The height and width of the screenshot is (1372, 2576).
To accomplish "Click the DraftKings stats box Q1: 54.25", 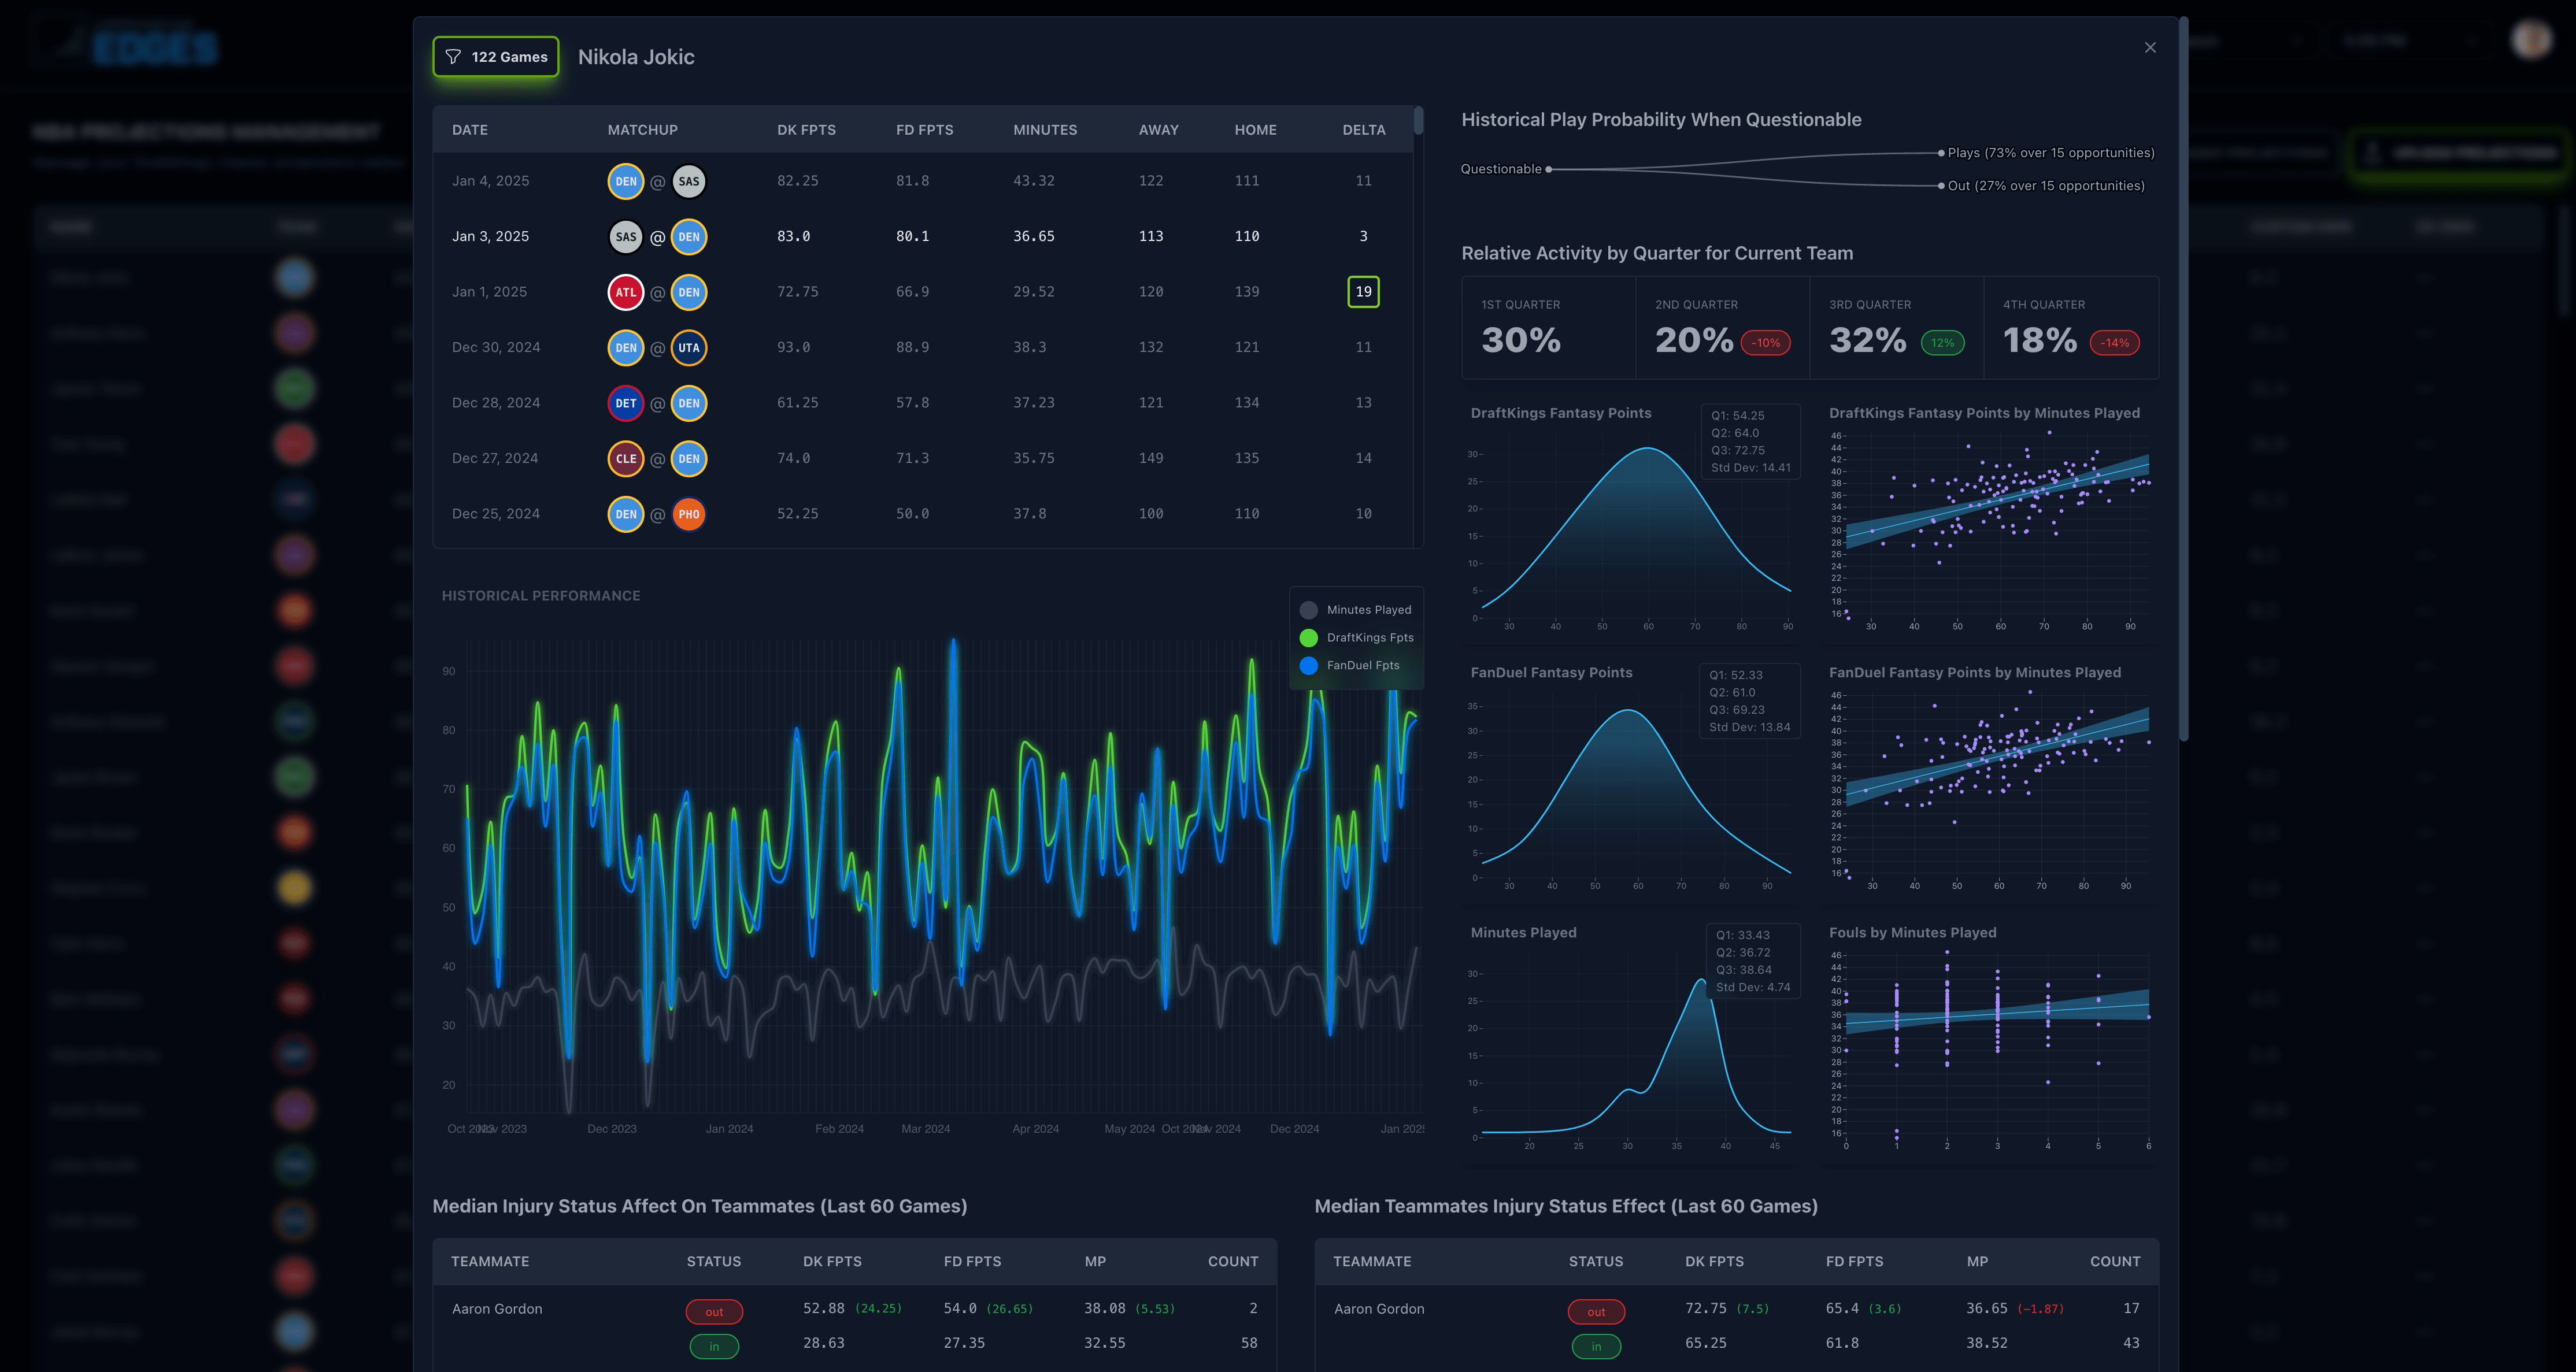I will point(1751,442).
